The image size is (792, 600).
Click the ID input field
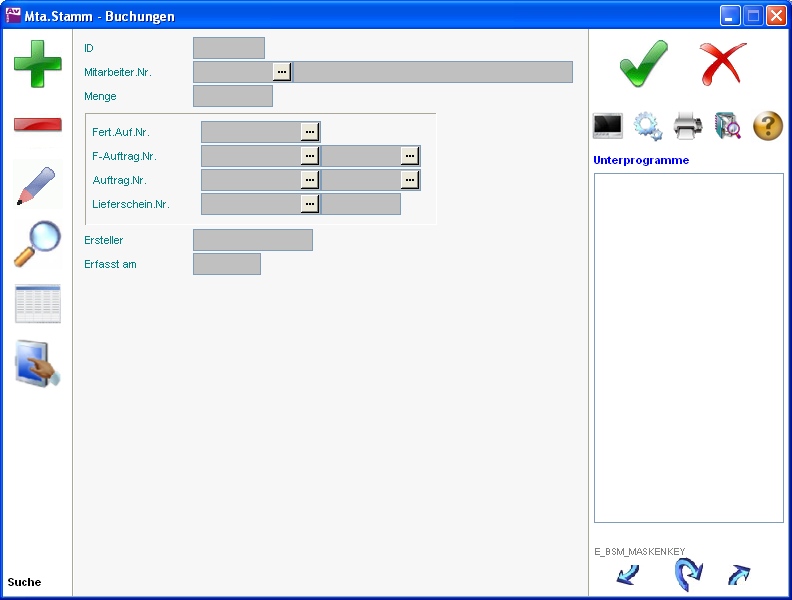tap(228, 48)
